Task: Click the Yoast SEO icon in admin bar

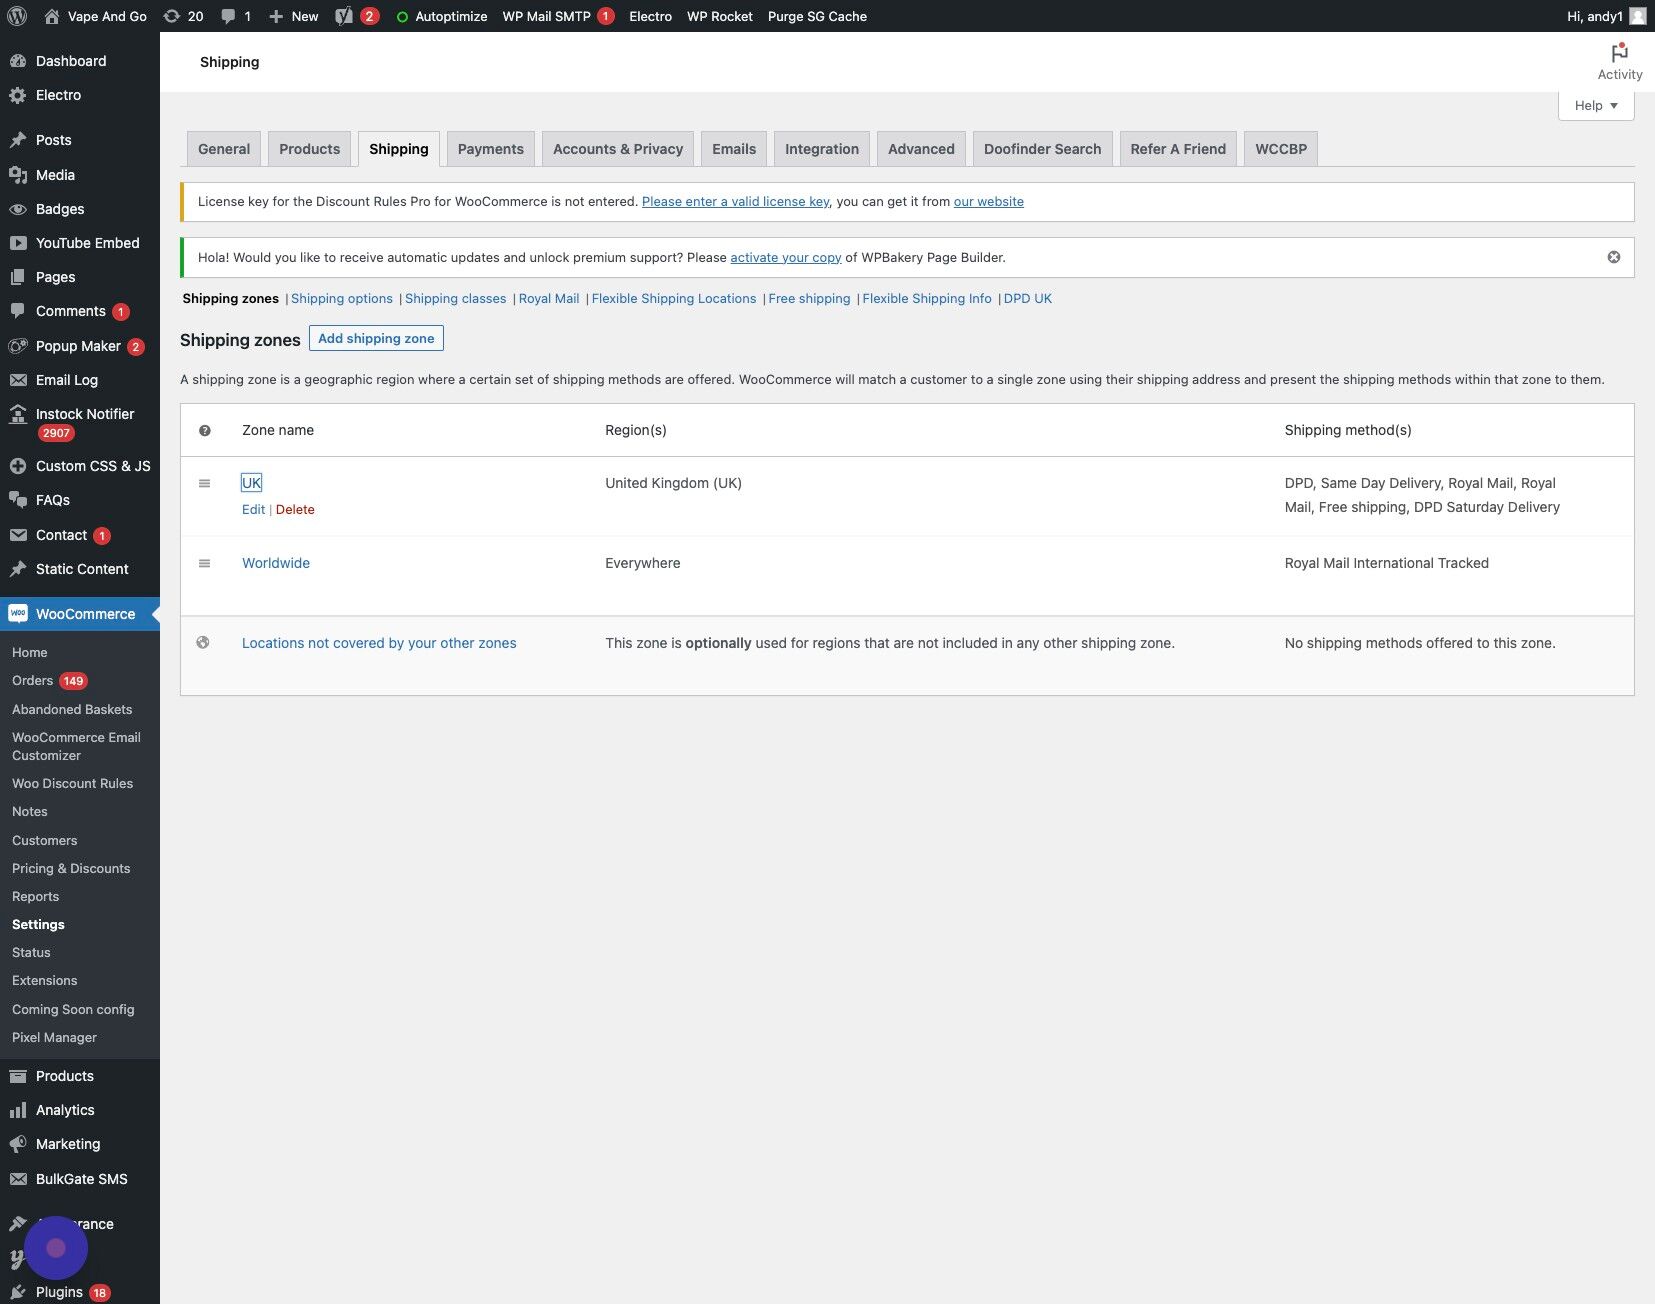Action: (x=344, y=16)
